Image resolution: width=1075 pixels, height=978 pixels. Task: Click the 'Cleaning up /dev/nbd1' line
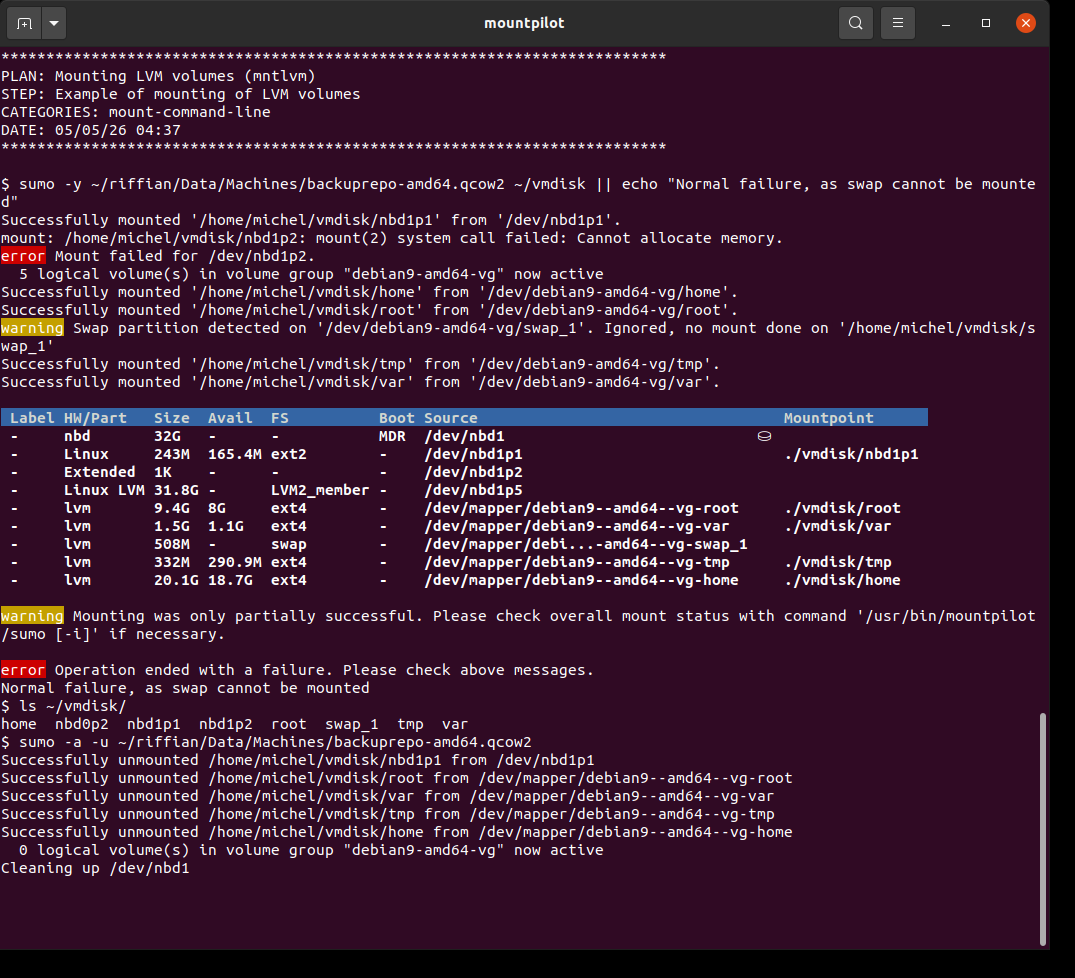(95, 868)
